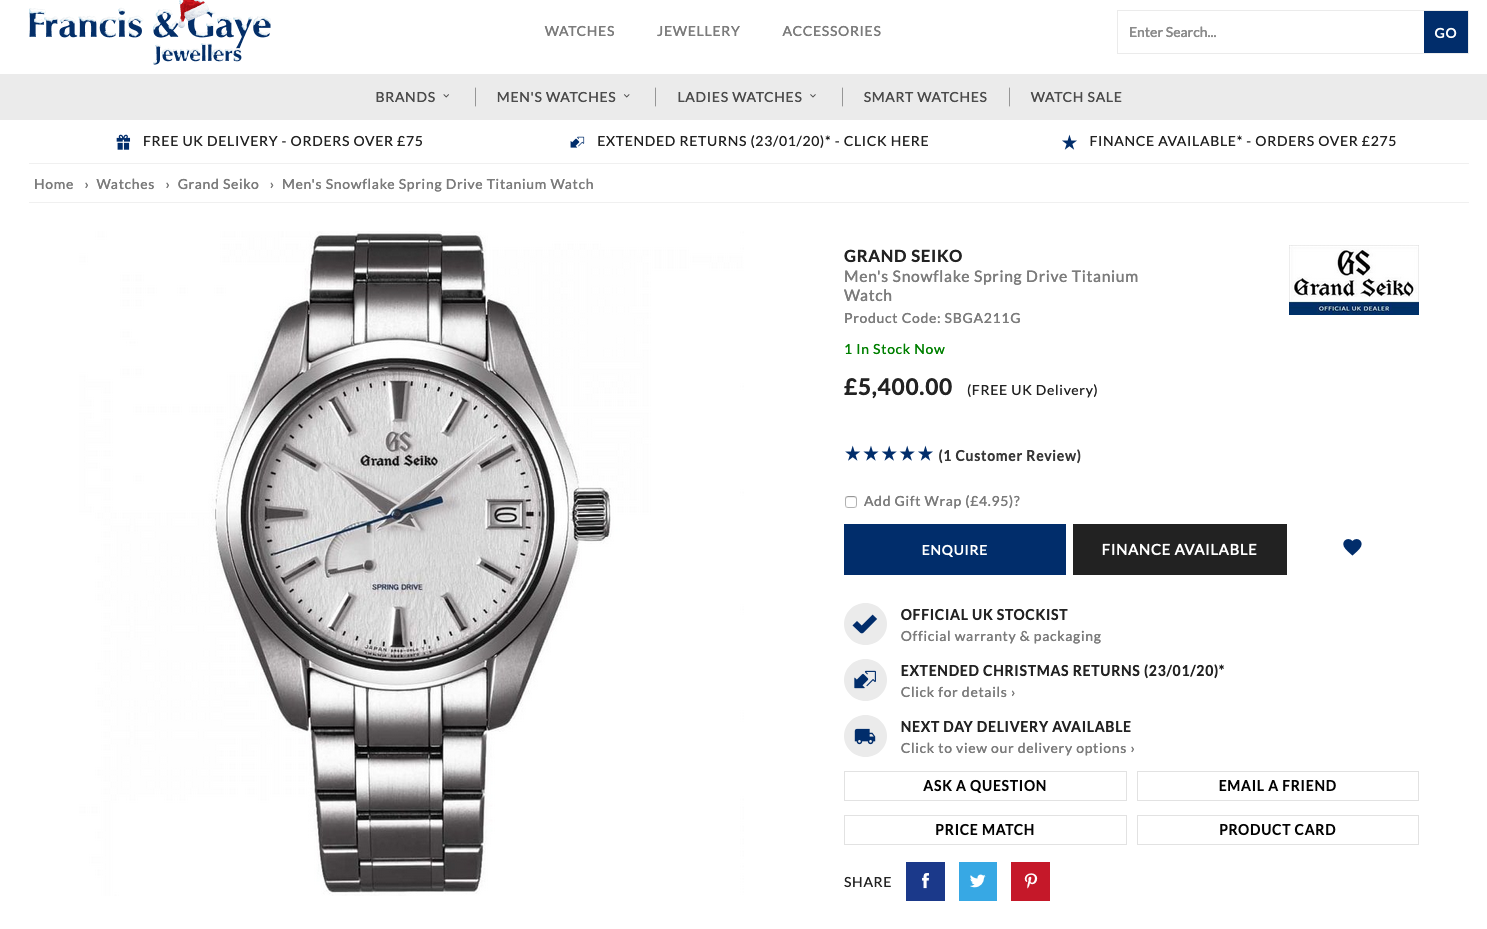Open the Ladies Watches dropdown
This screenshot has width=1487, height=929.
click(746, 97)
